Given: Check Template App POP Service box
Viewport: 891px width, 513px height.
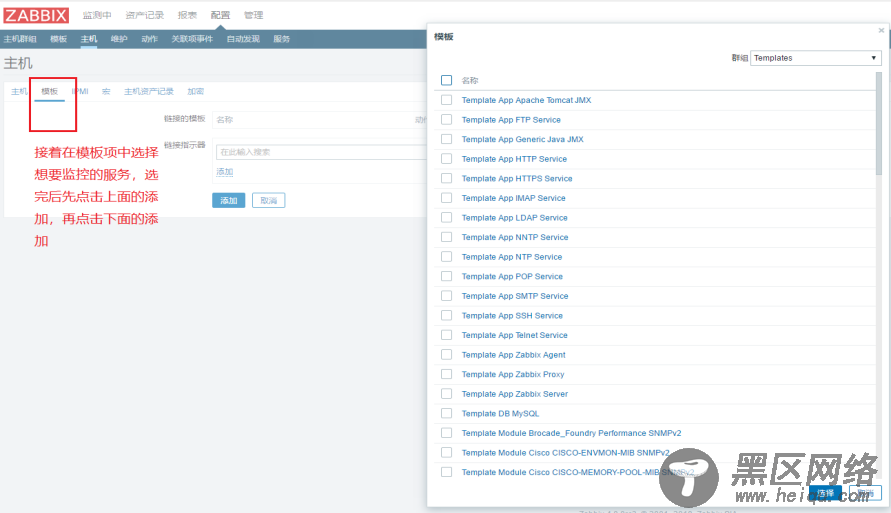Looking at the screenshot, I should click(447, 276).
